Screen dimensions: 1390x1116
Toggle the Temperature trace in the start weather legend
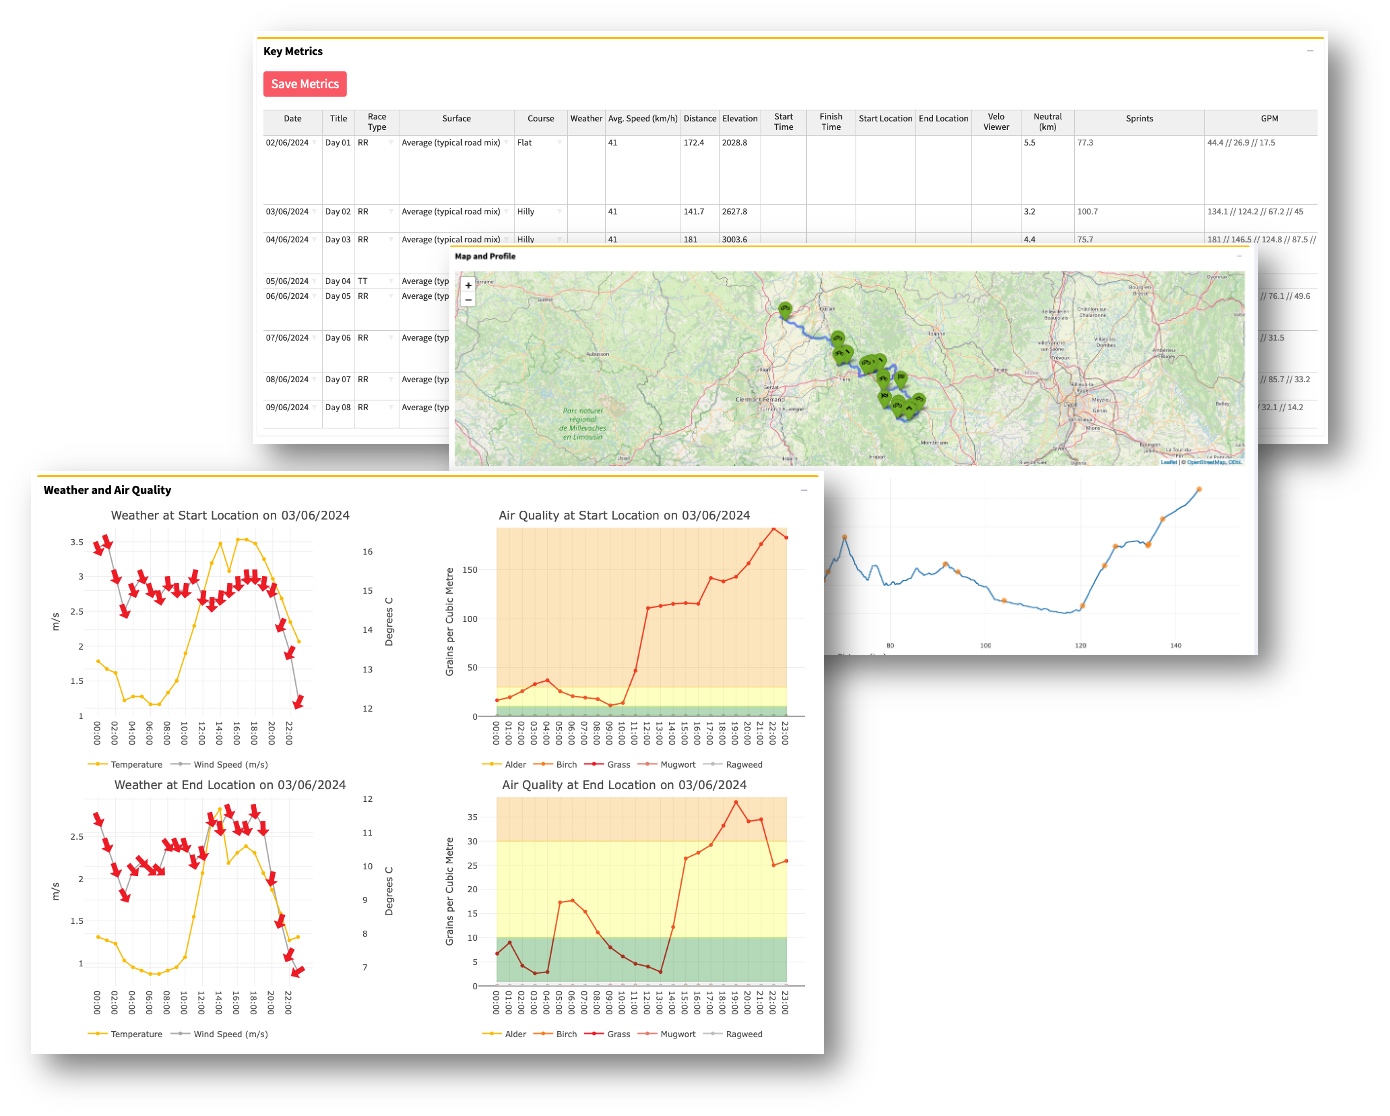click(137, 764)
